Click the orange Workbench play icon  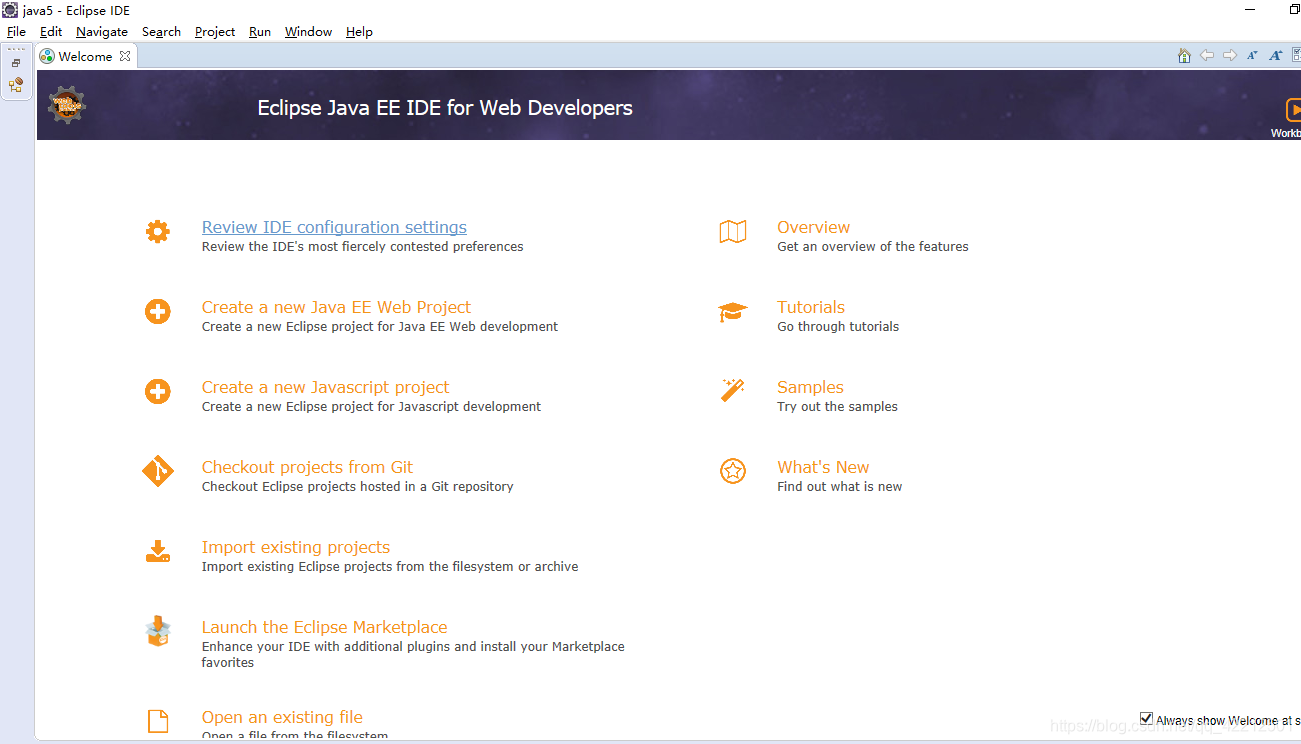(1293, 110)
